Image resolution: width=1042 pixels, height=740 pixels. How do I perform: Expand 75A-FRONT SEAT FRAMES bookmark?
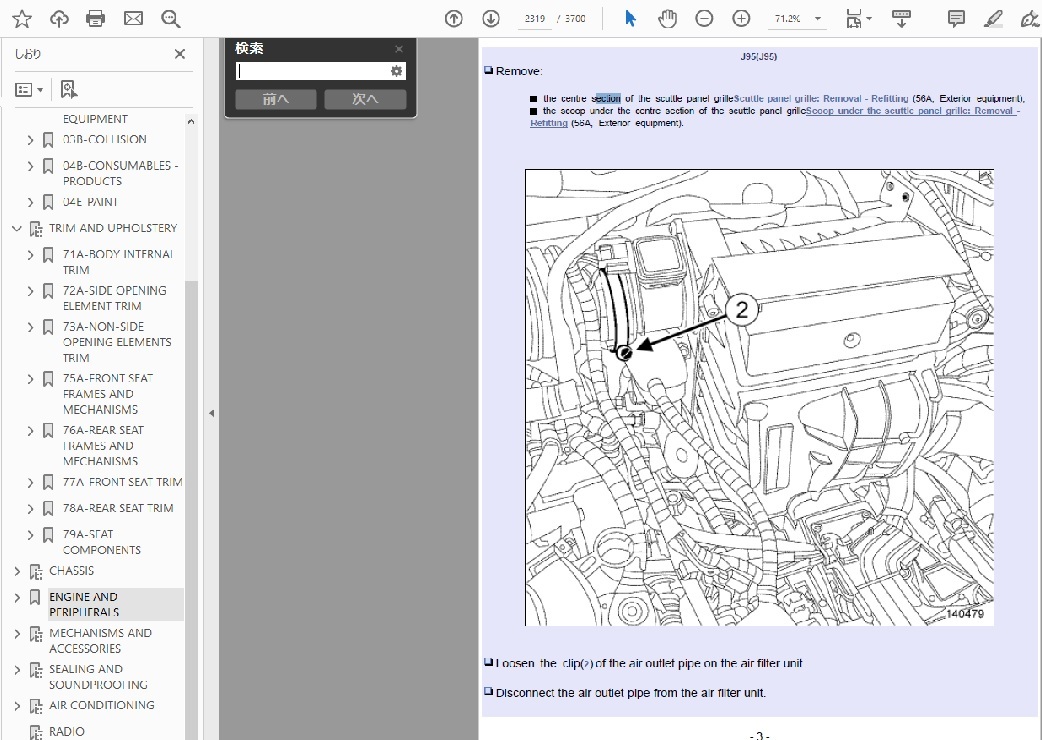[30, 379]
